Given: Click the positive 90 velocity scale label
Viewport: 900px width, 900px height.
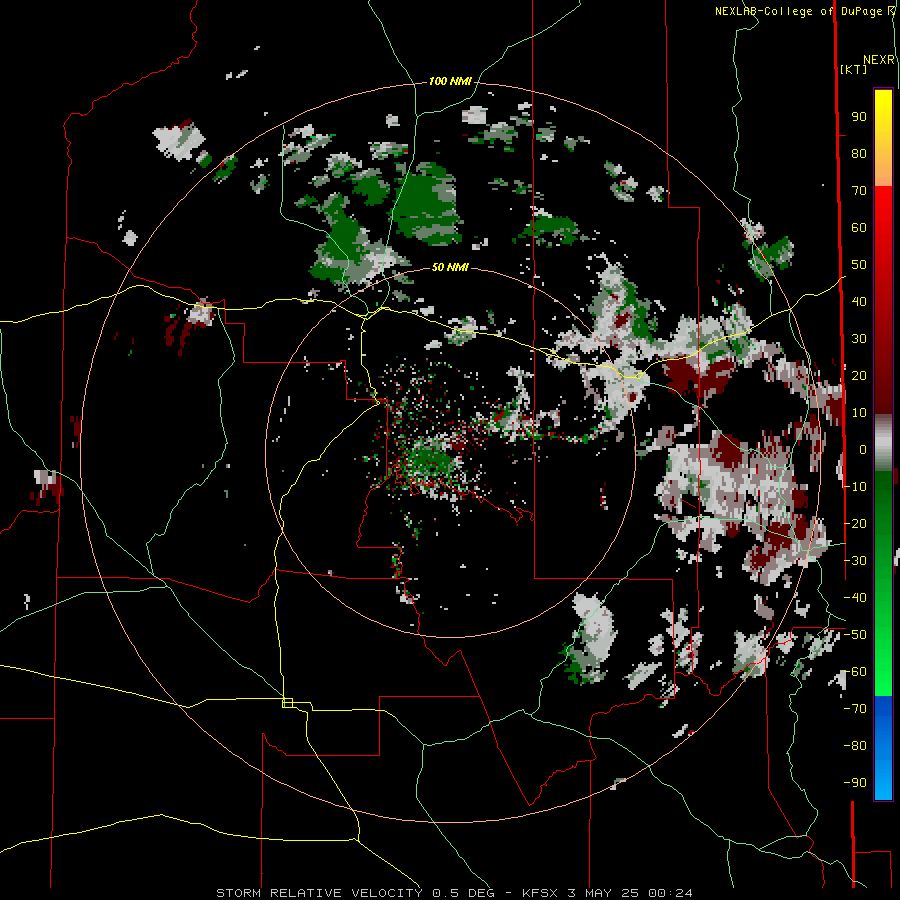Looking at the screenshot, I should click(x=859, y=117).
